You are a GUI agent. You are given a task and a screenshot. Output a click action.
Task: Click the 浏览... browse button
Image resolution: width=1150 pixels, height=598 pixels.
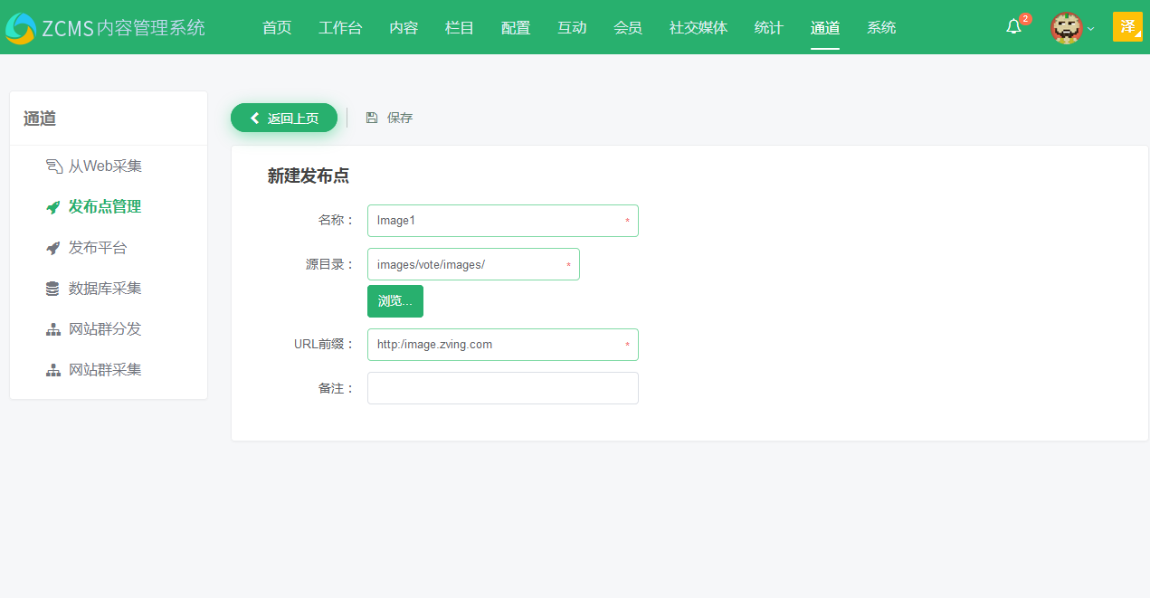click(x=394, y=301)
